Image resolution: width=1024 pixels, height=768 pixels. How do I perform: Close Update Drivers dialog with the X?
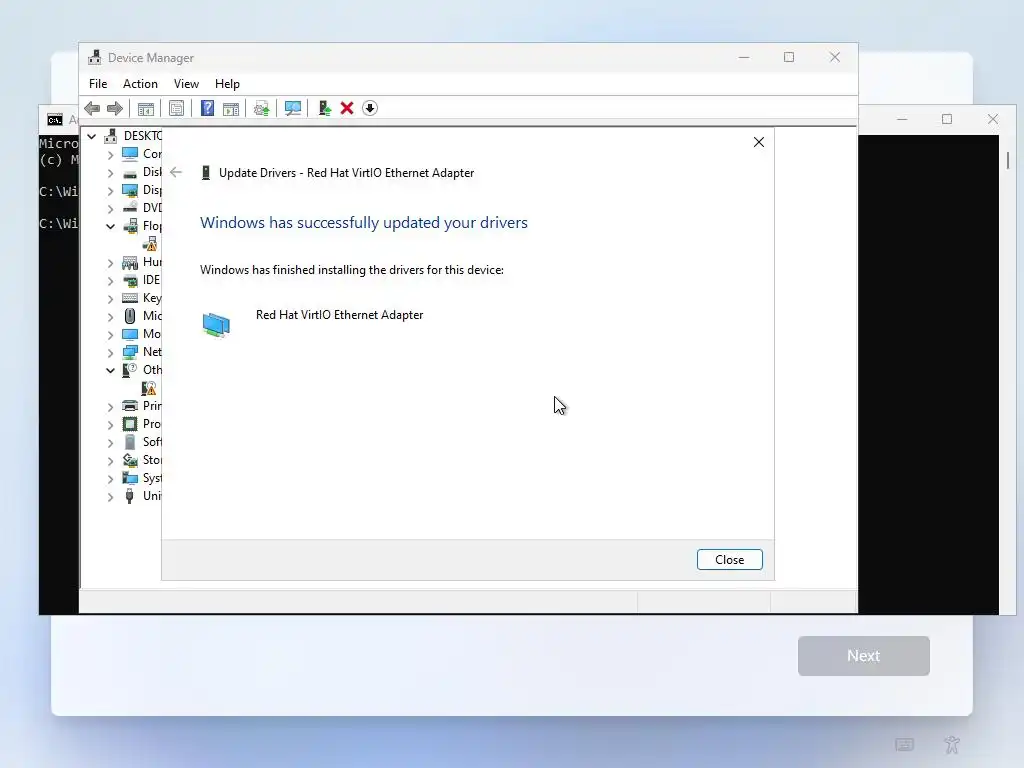tap(759, 142)
